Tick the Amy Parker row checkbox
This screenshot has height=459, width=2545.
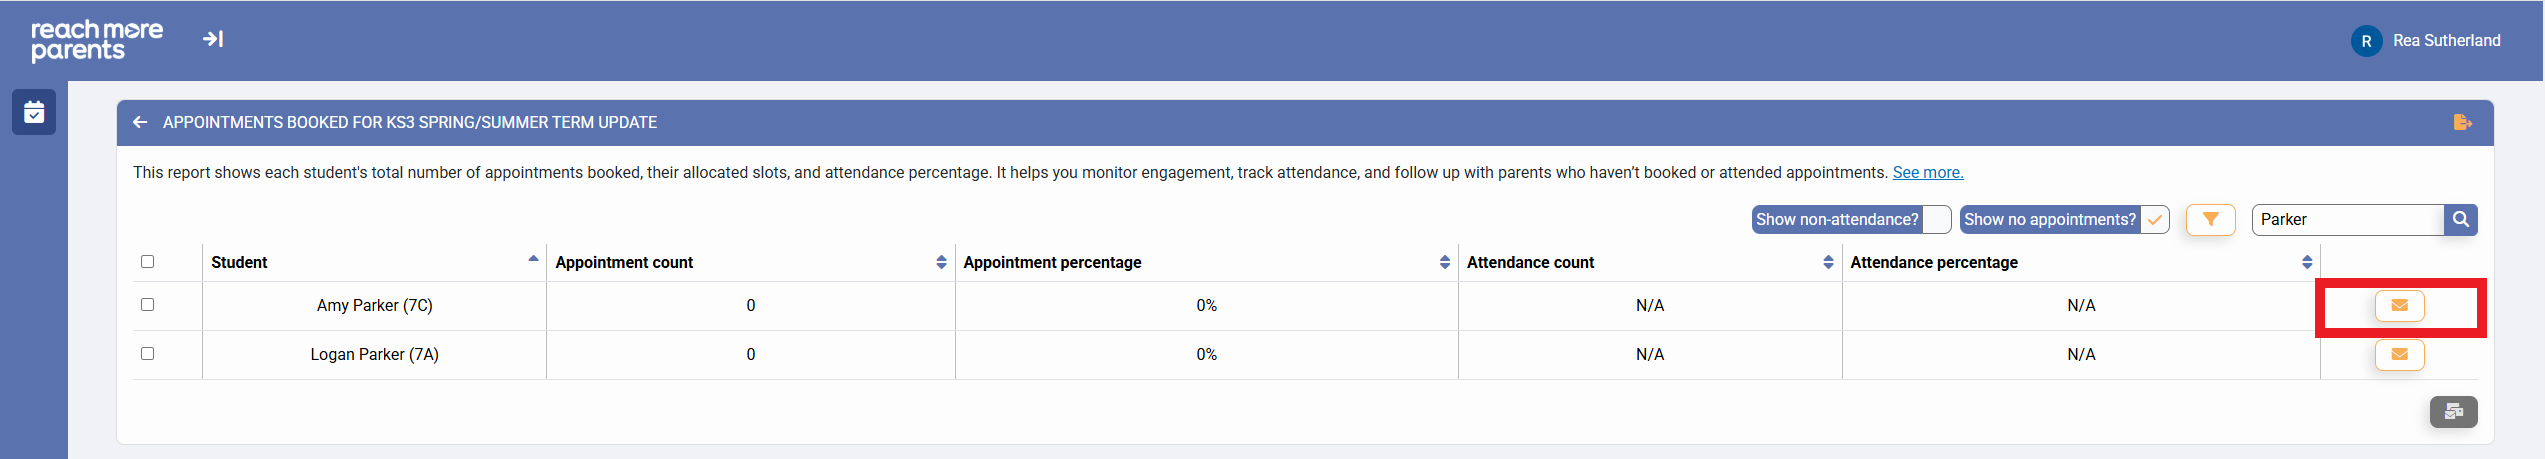[x=148, y=305]
